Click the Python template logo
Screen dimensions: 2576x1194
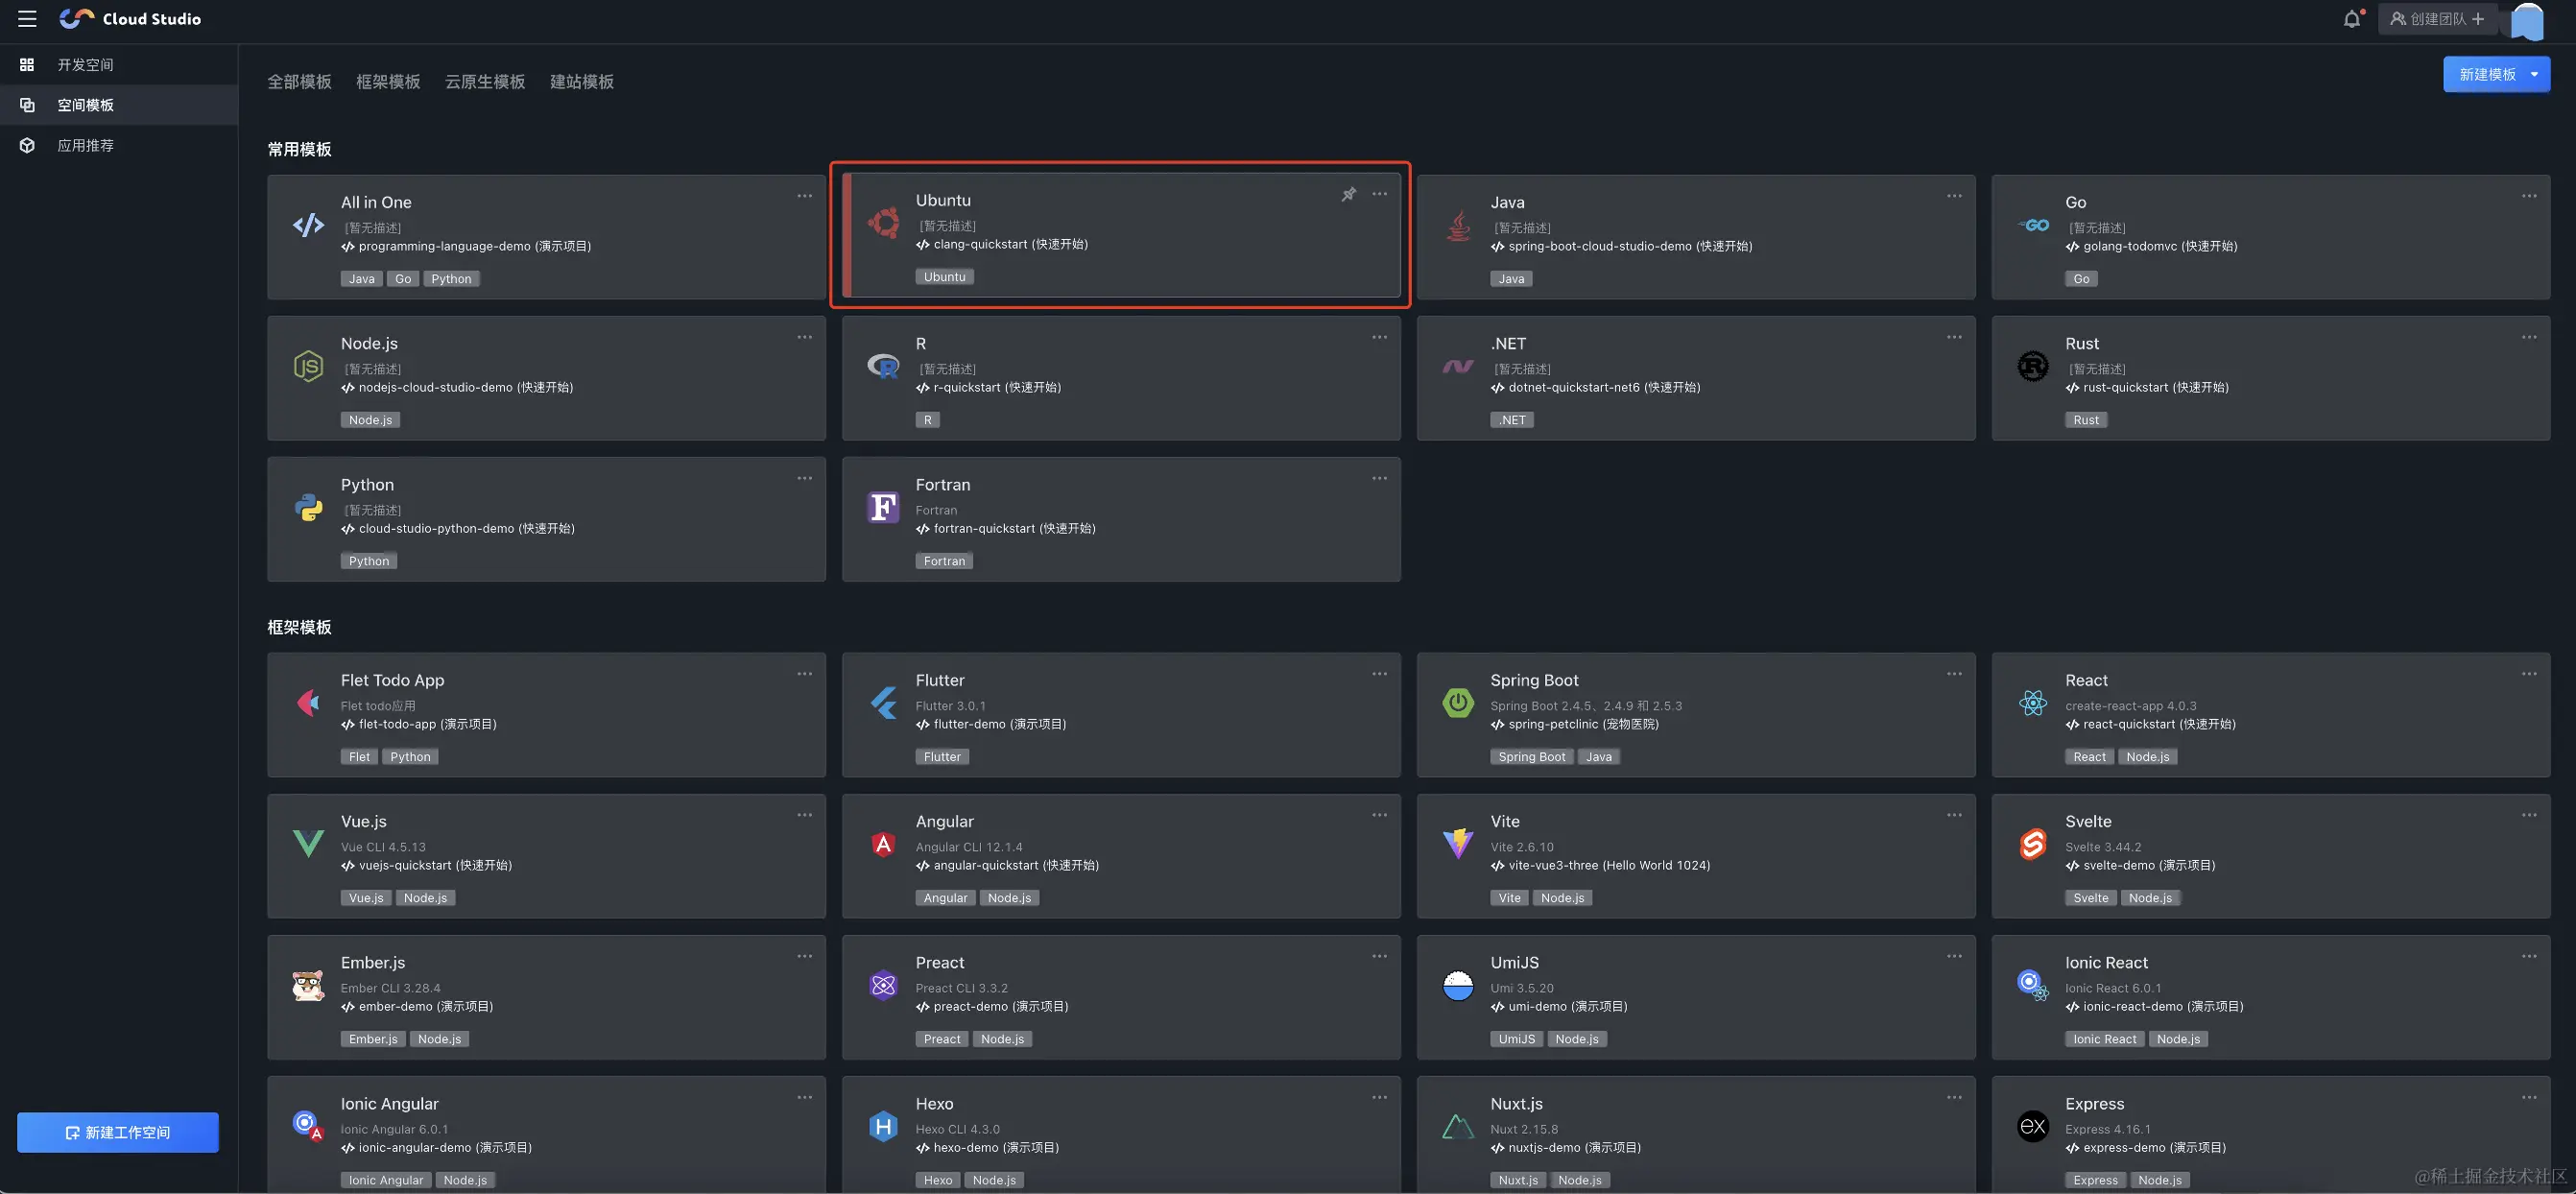point(308,508)
